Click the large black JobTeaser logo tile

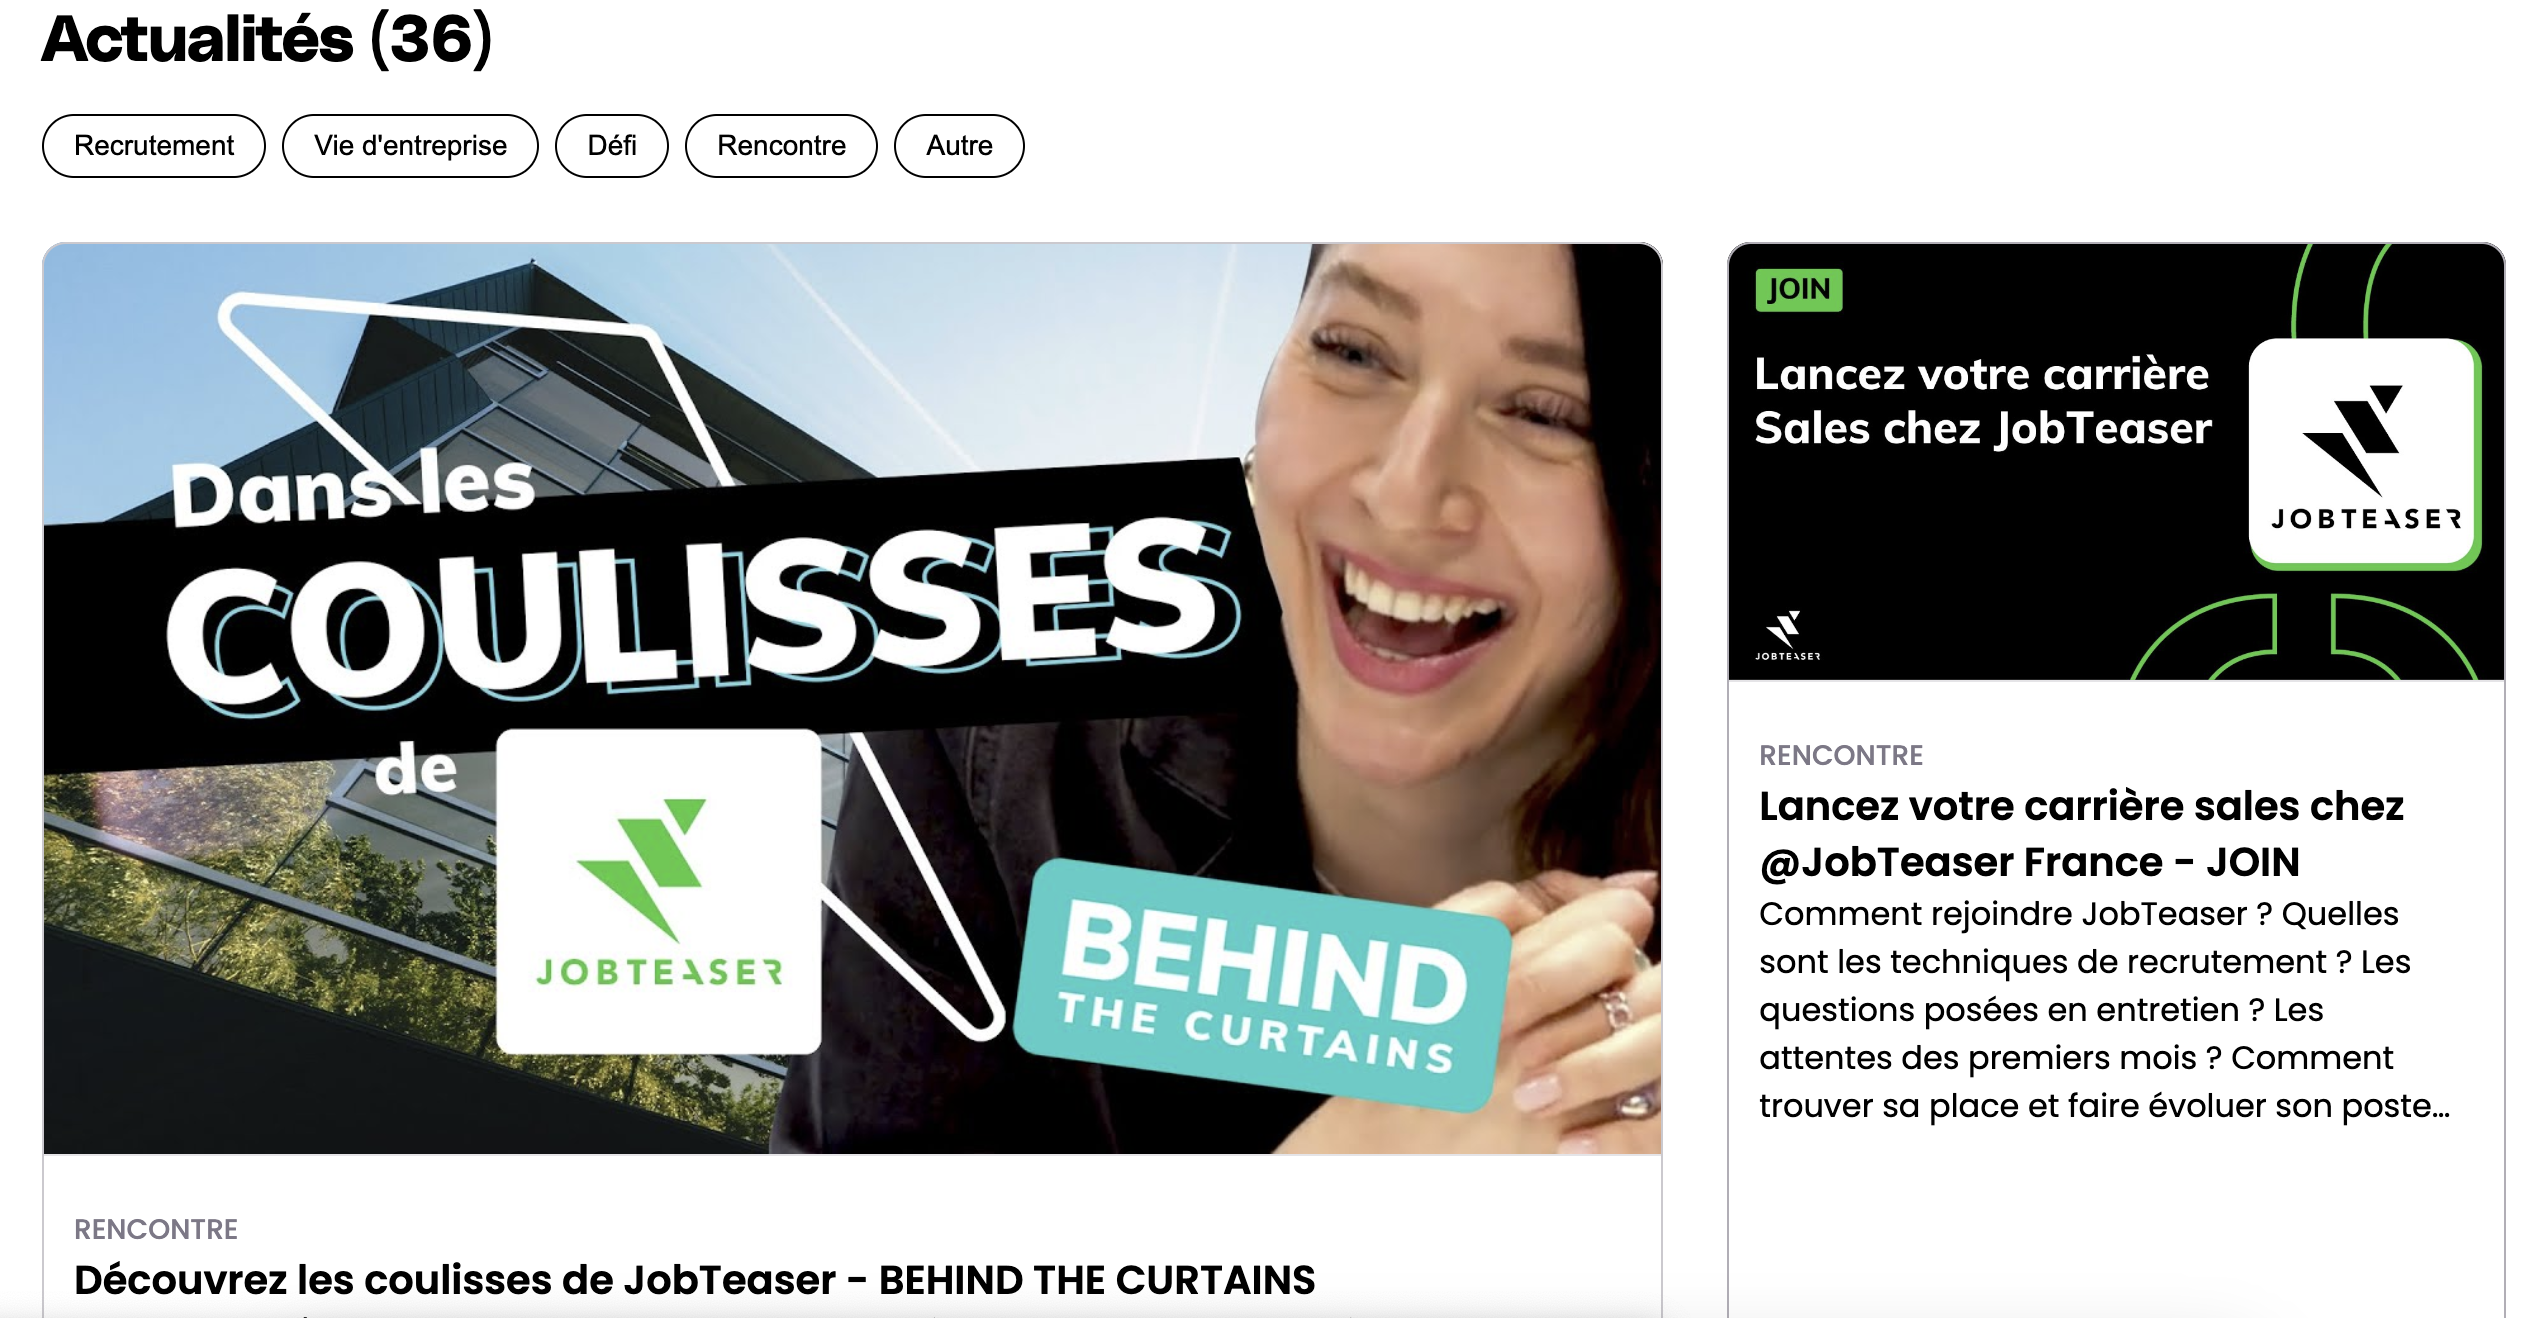tap(2365, 454)
